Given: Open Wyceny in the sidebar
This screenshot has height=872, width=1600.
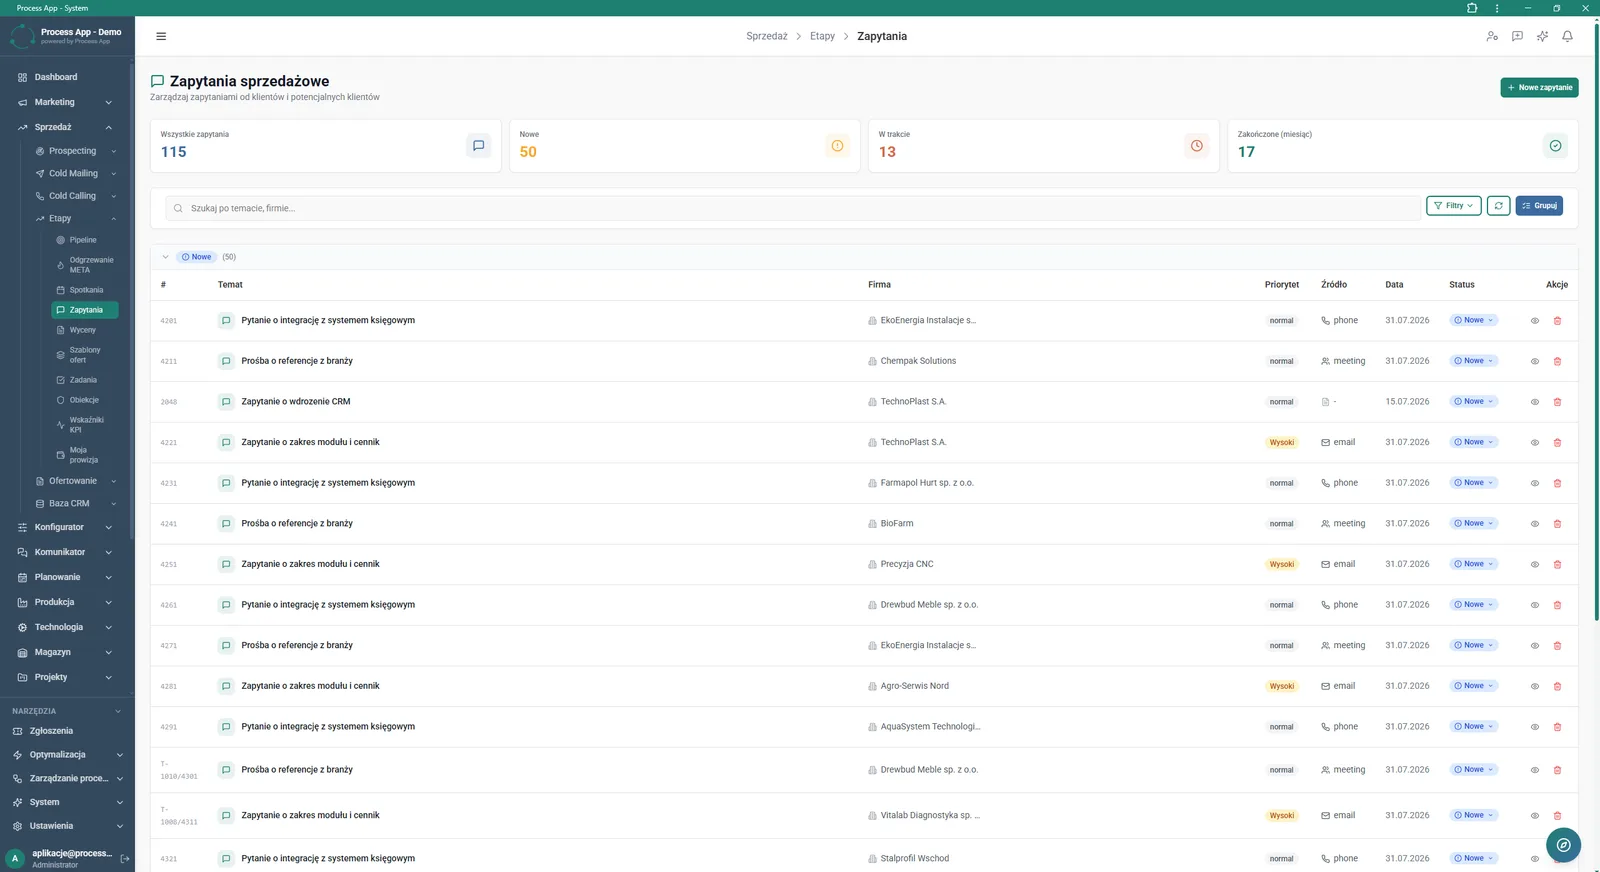Looking at the screenshot, I should (x=85, y=330).
